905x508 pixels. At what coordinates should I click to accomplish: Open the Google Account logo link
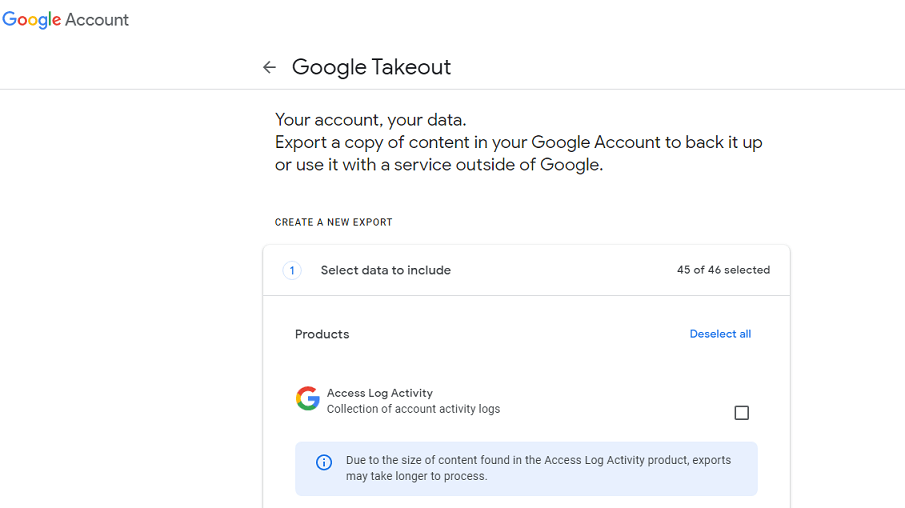pyautogui.click(x=65, y=20)
